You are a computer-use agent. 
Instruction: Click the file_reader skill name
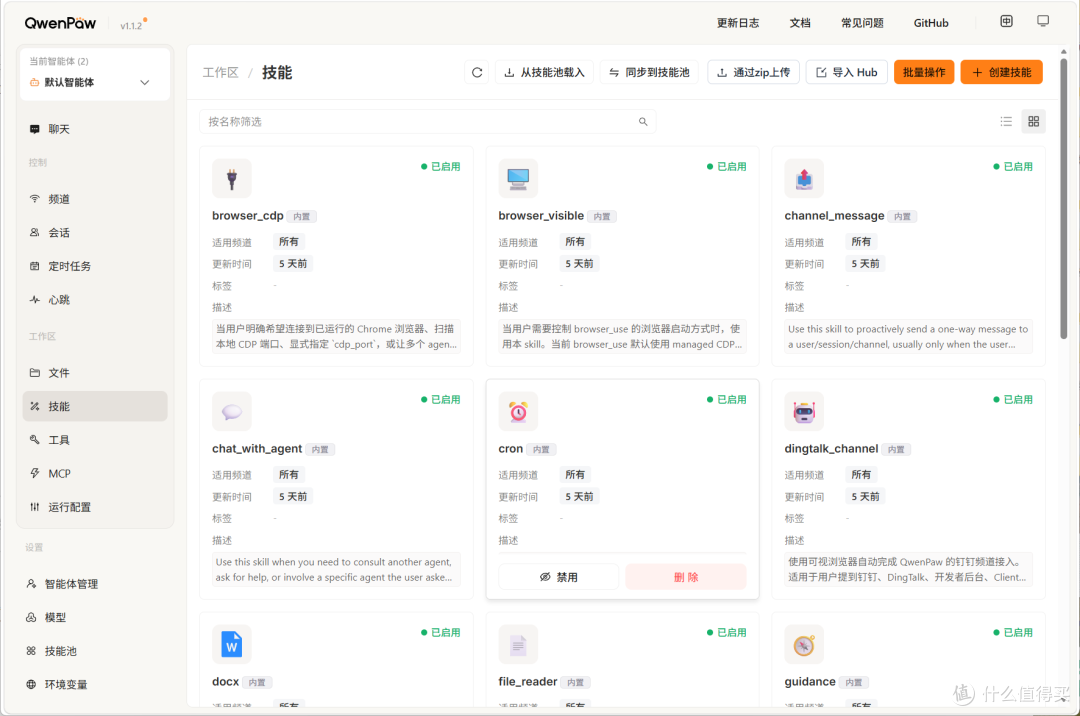coord(528,681)
